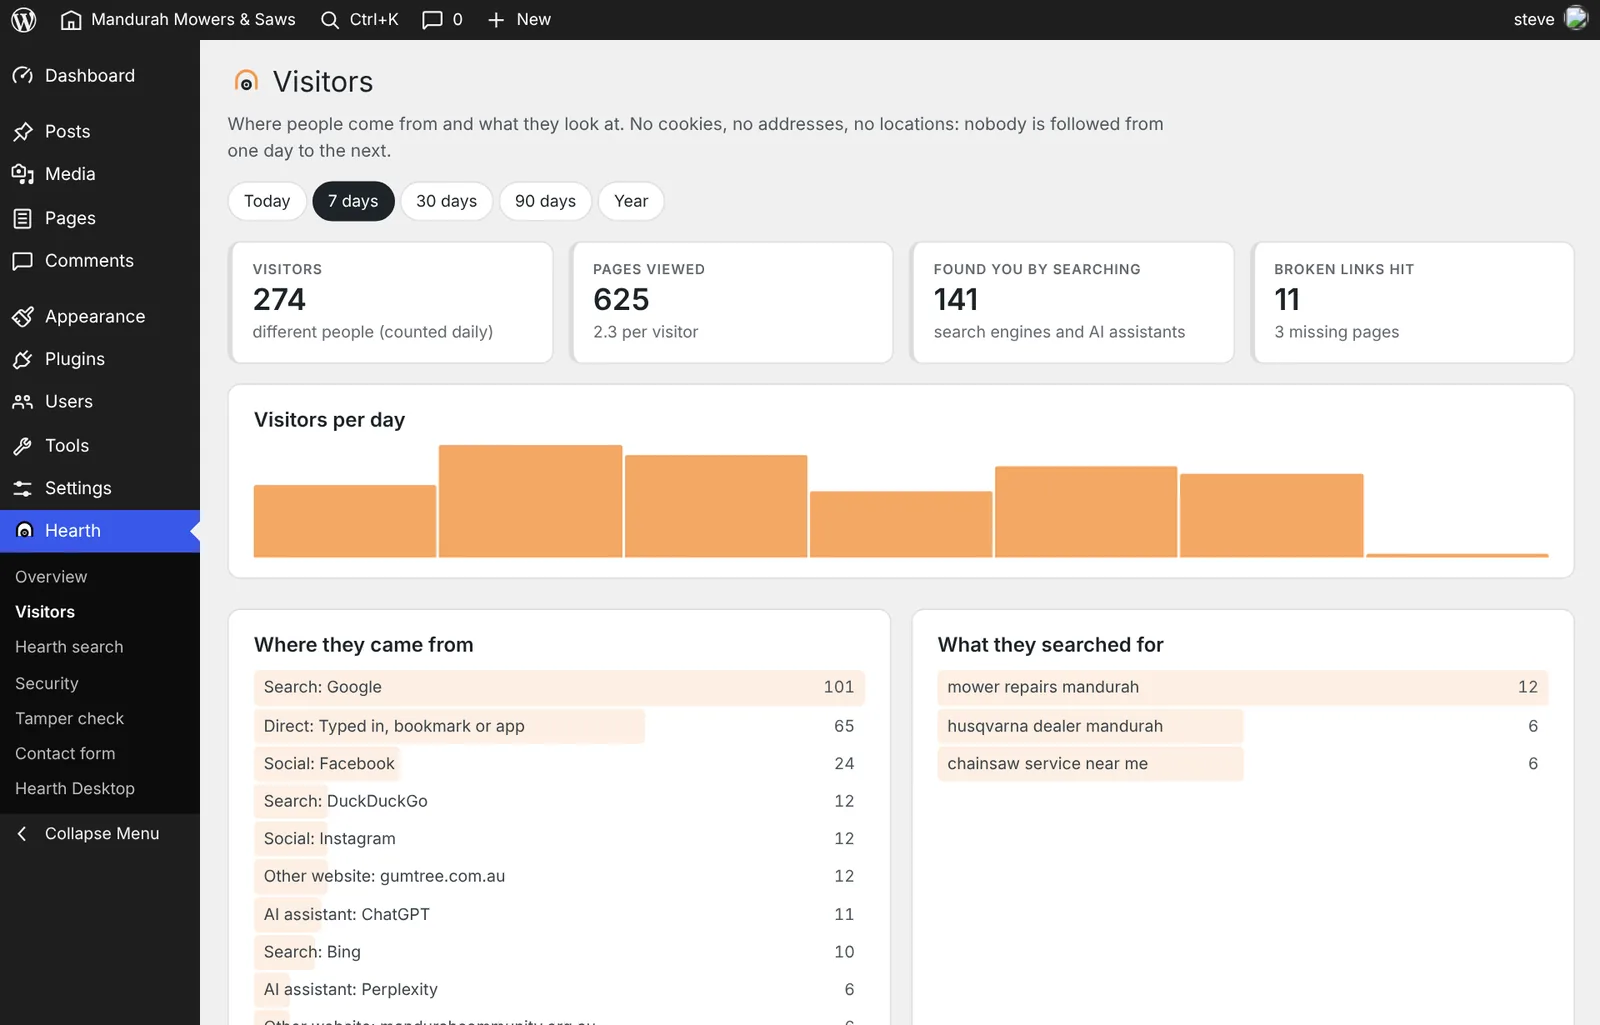Viewport: 1600px width, 1025px height.
Task: Click the Plugins plug icon
Action: (23, 359)
